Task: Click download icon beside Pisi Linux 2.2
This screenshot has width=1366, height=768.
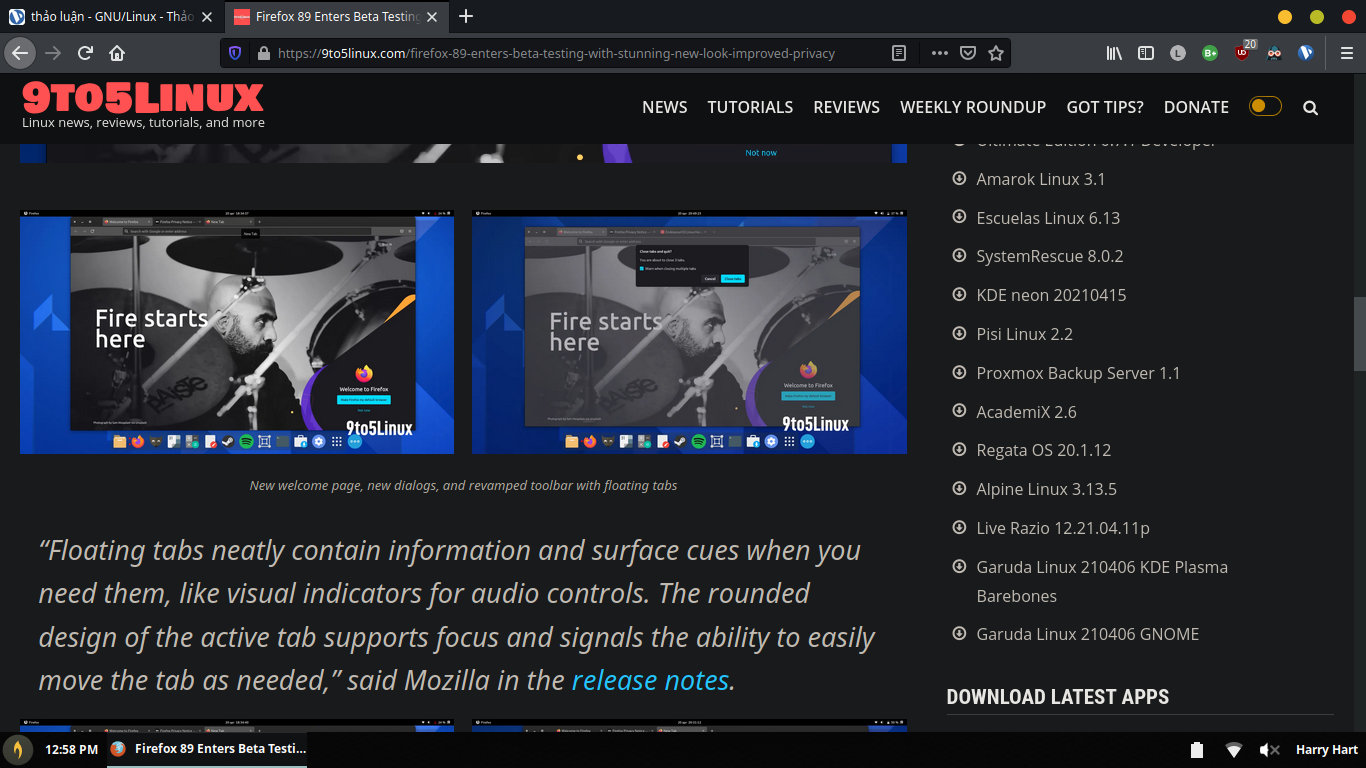Action: [x=958, y=333]
